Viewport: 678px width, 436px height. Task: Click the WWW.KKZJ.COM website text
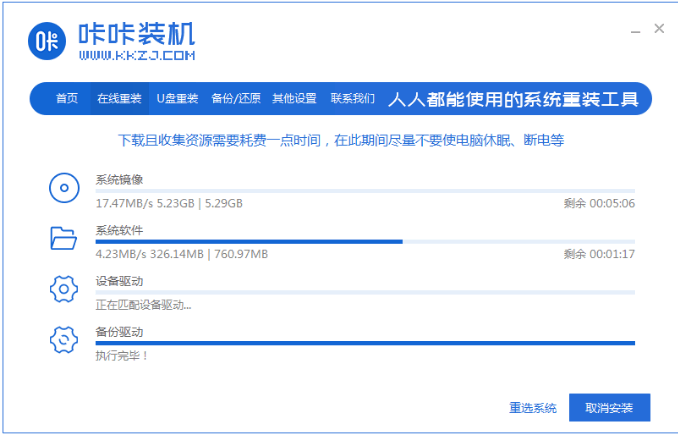coord(137,55)
